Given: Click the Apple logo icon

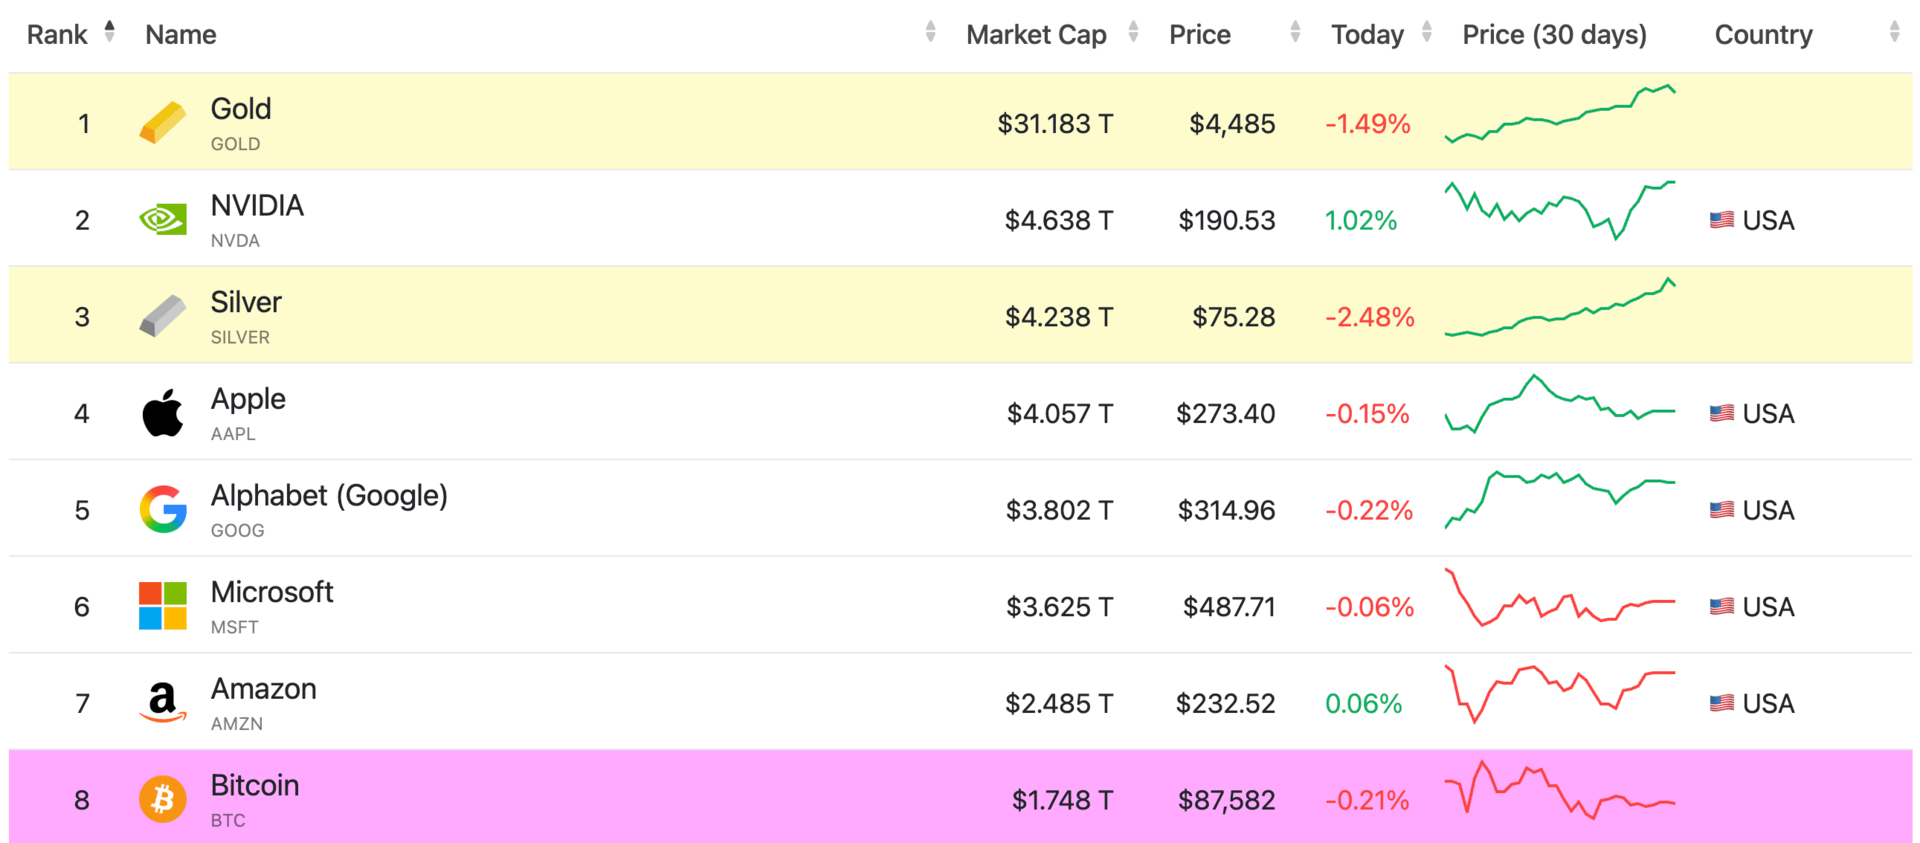Looking at the screenshot, I should (x=162, y=413).
